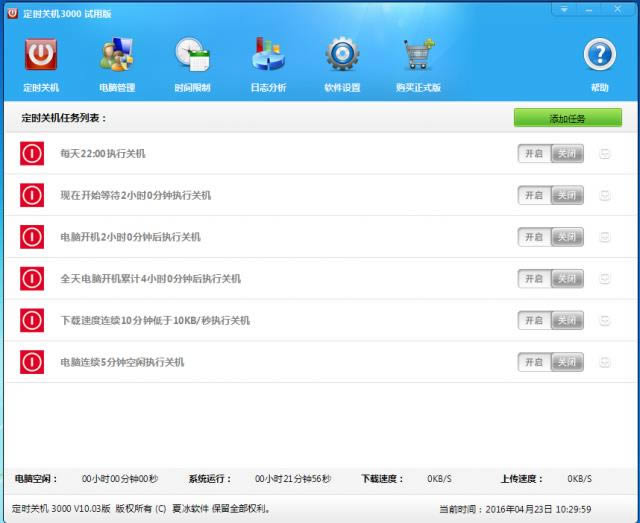Image resolution: width=640 pixels, height=523 pixels.
Task: Click the app logo in the title bar
Action: (x=13, y=13)
